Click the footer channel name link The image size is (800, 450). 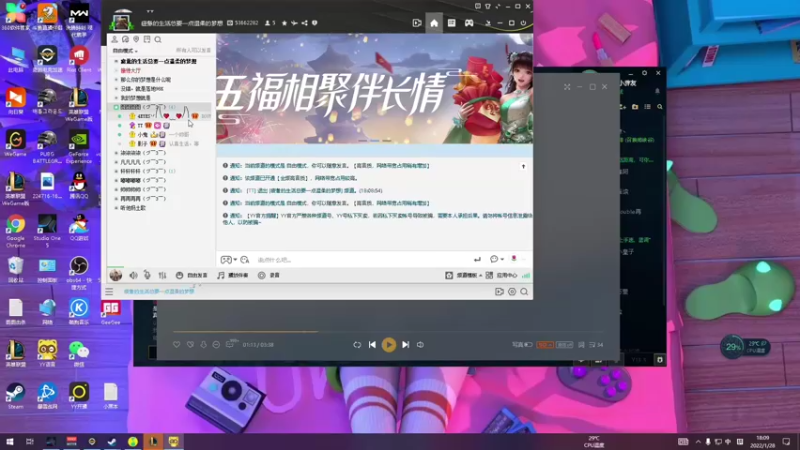[x=159, y=291]
